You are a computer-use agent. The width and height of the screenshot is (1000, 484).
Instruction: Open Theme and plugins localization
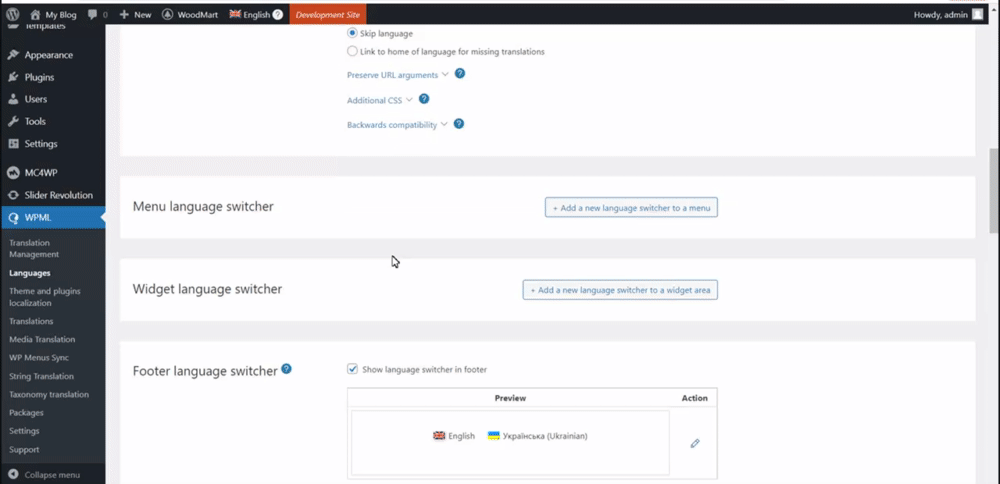coord(45,297)
